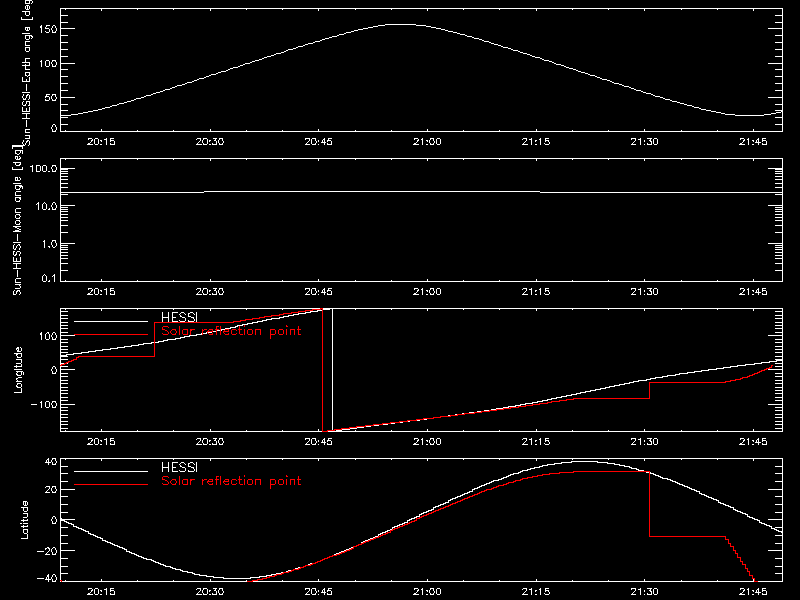The height and width of the screenshot is (600, 800).
Task: Click 20:30 time label under Longitude plot
Action: pyautogui.click(x=210, y=442)
